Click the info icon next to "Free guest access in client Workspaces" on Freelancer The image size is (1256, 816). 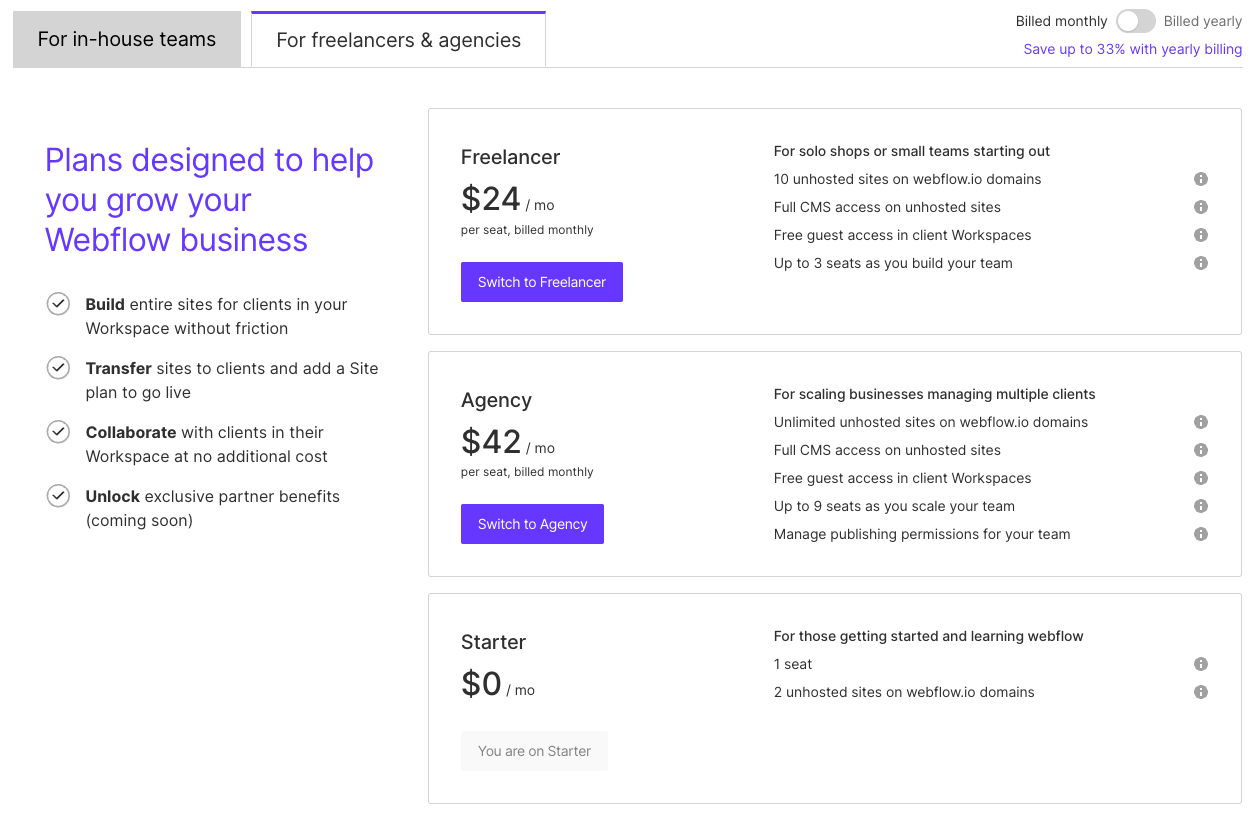click(x=1201, y=235)
